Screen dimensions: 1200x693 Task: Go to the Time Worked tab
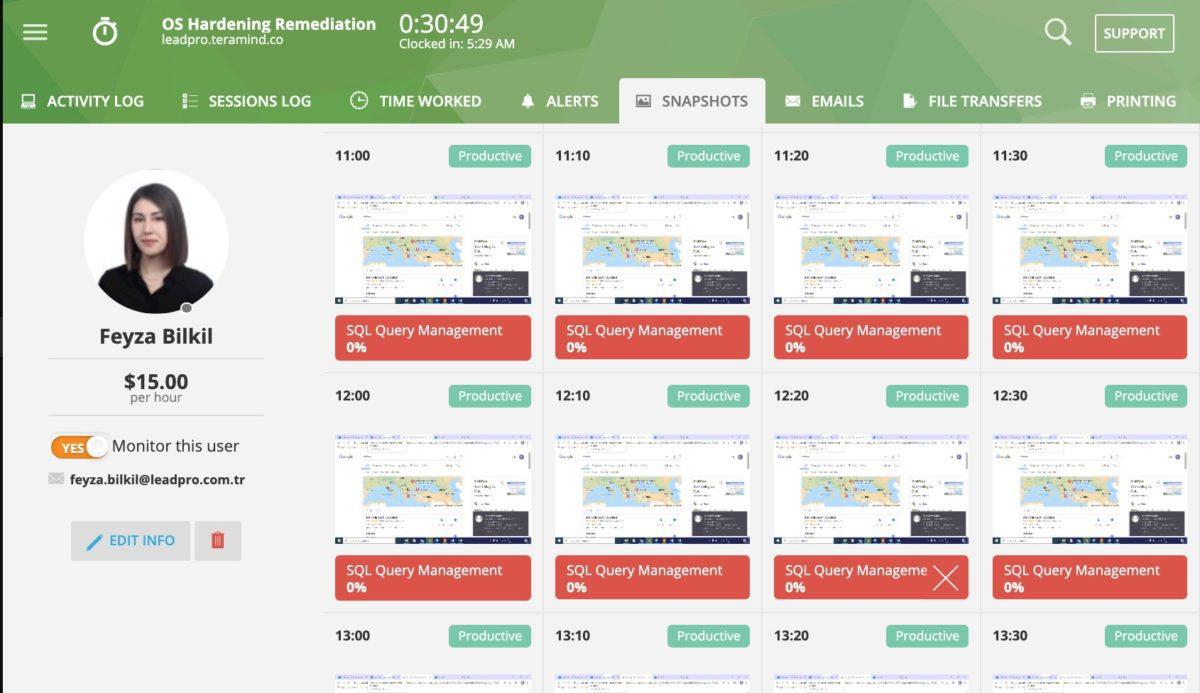tap(415, 101)
